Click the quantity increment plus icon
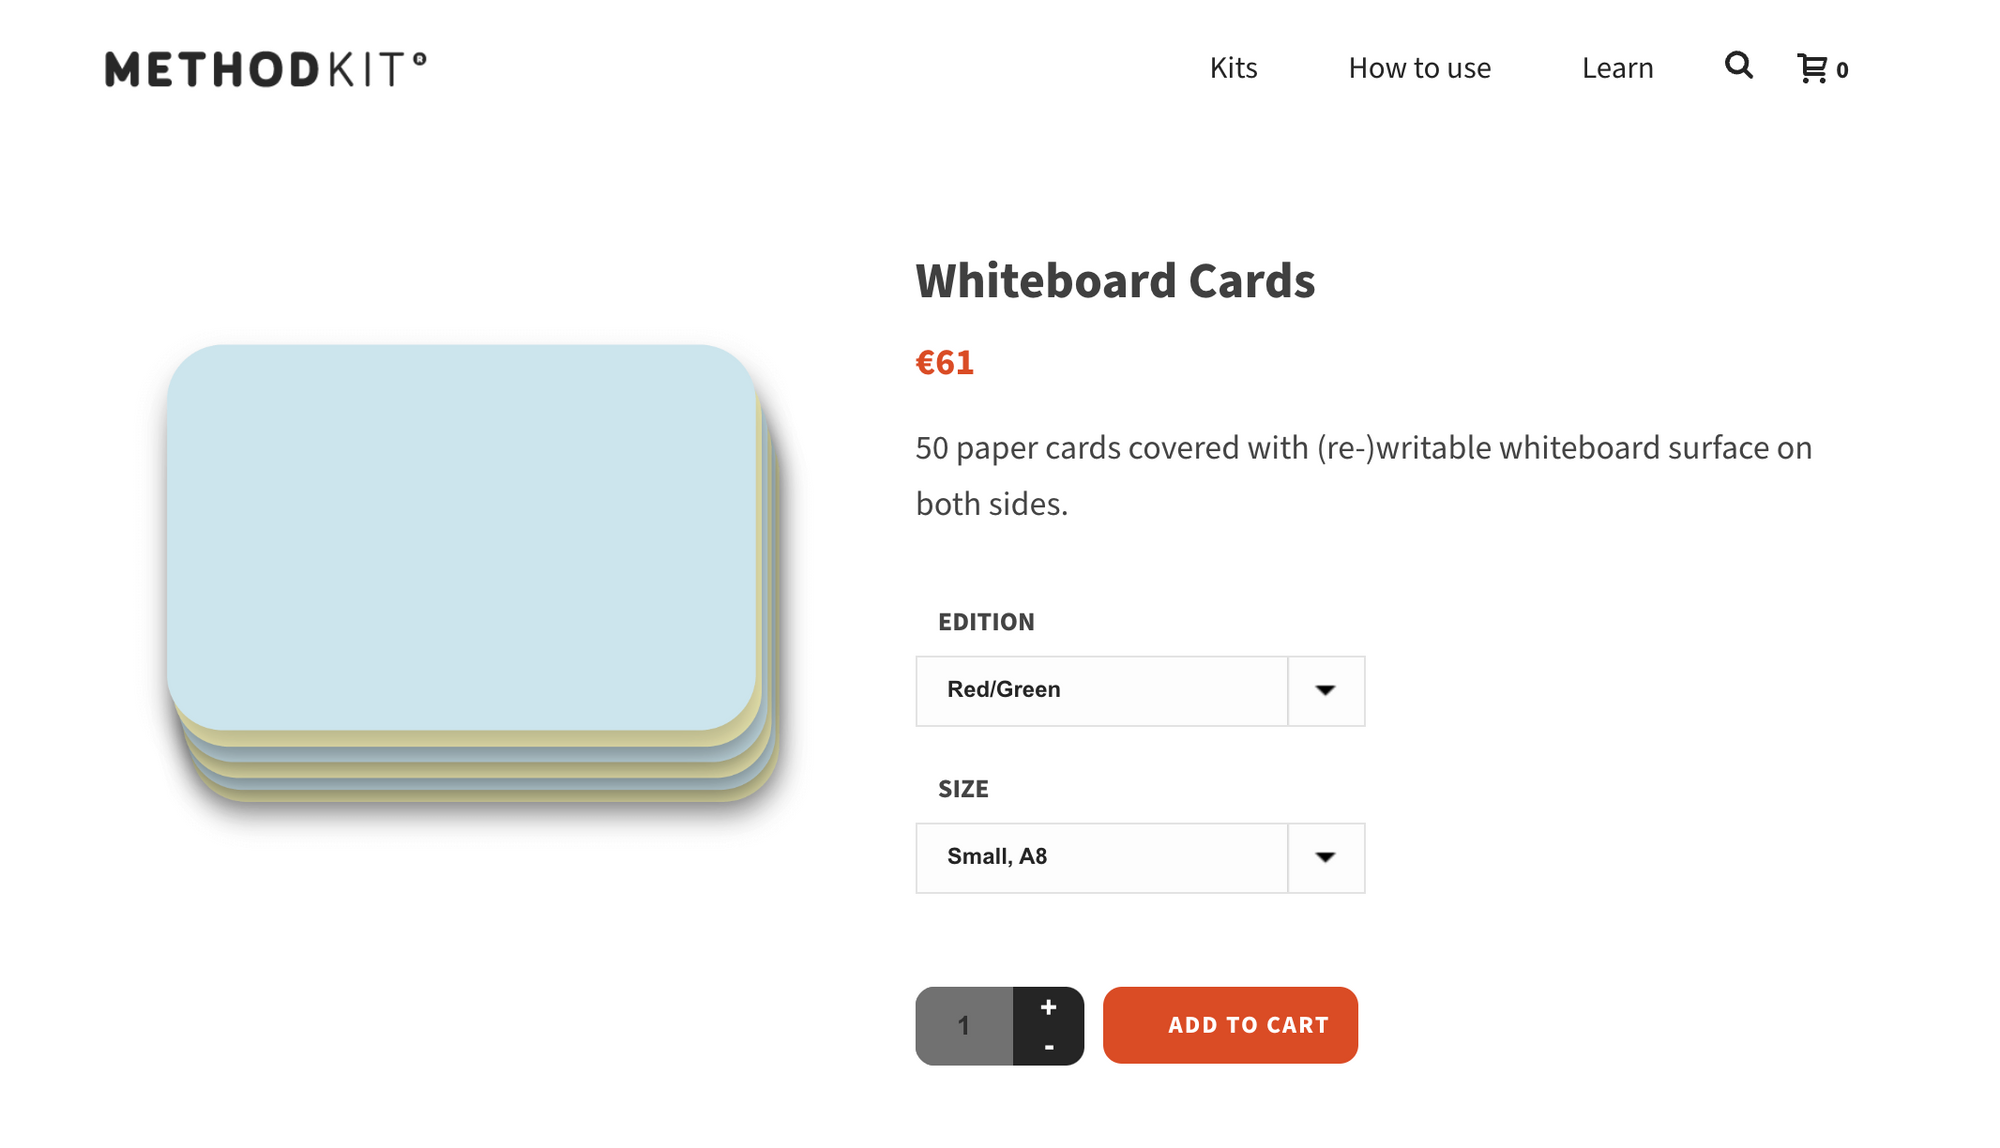Viewport: 2000px width, 1148px height. click(x=1048, y=1005)
